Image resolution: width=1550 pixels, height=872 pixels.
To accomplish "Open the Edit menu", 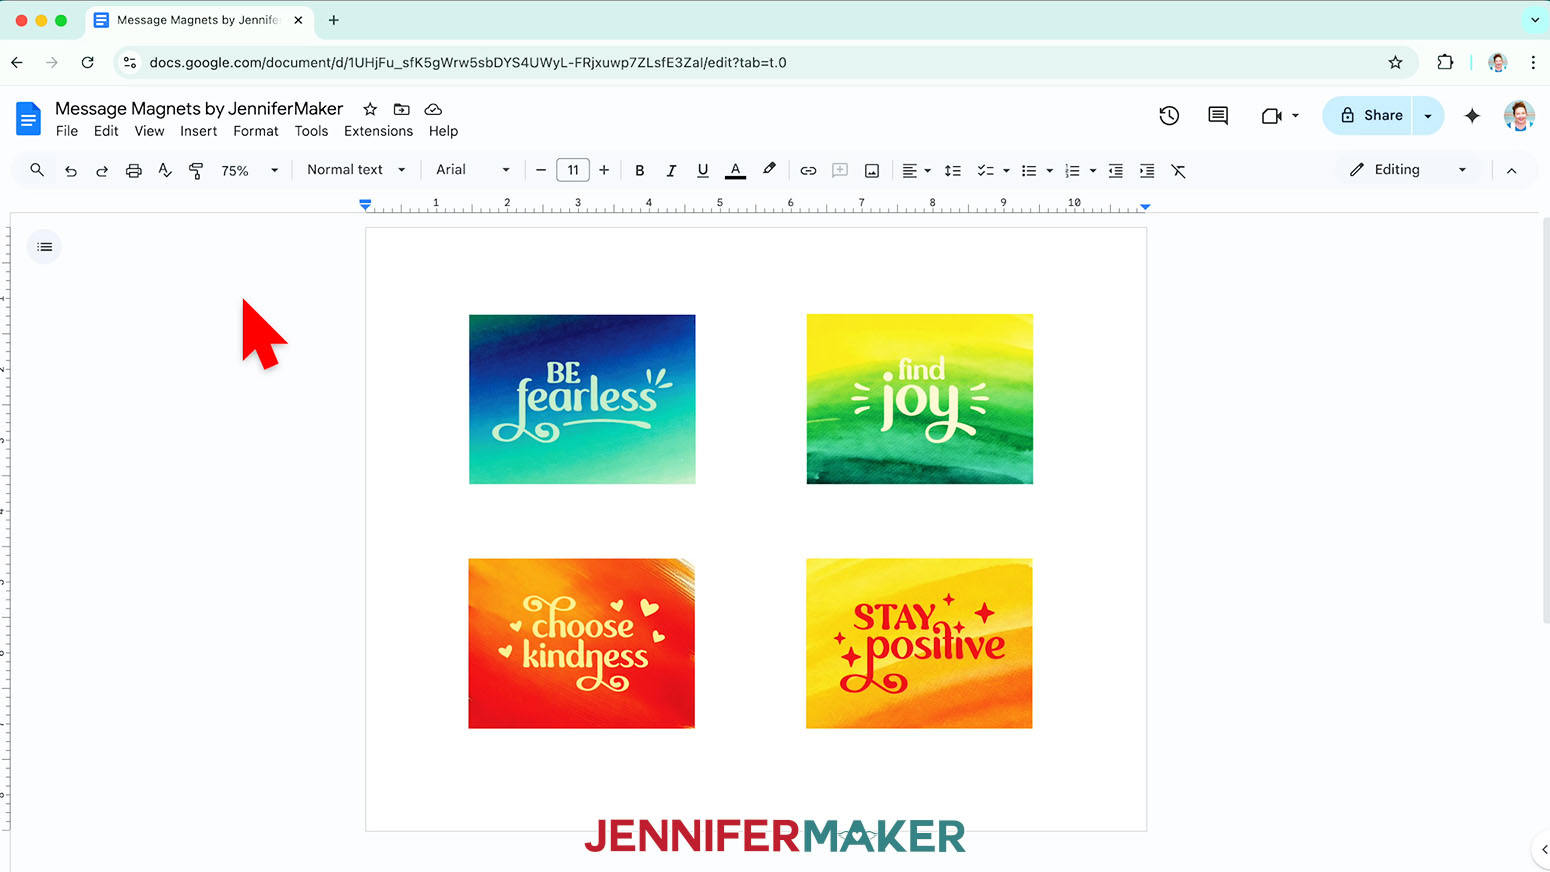I will 106,131.
